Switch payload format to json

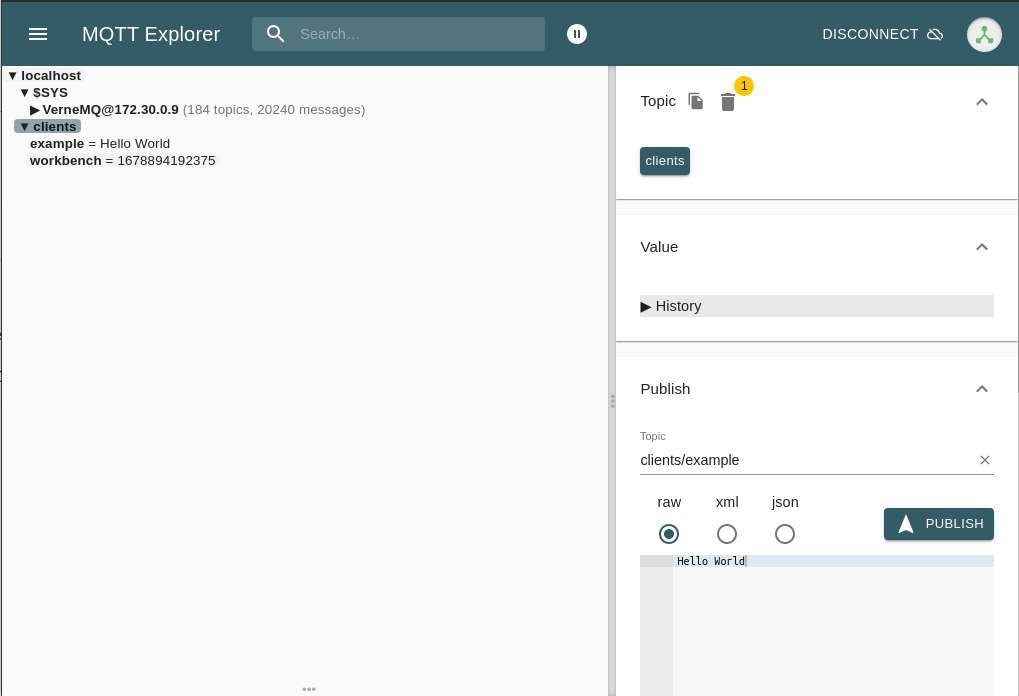(785, 534)
